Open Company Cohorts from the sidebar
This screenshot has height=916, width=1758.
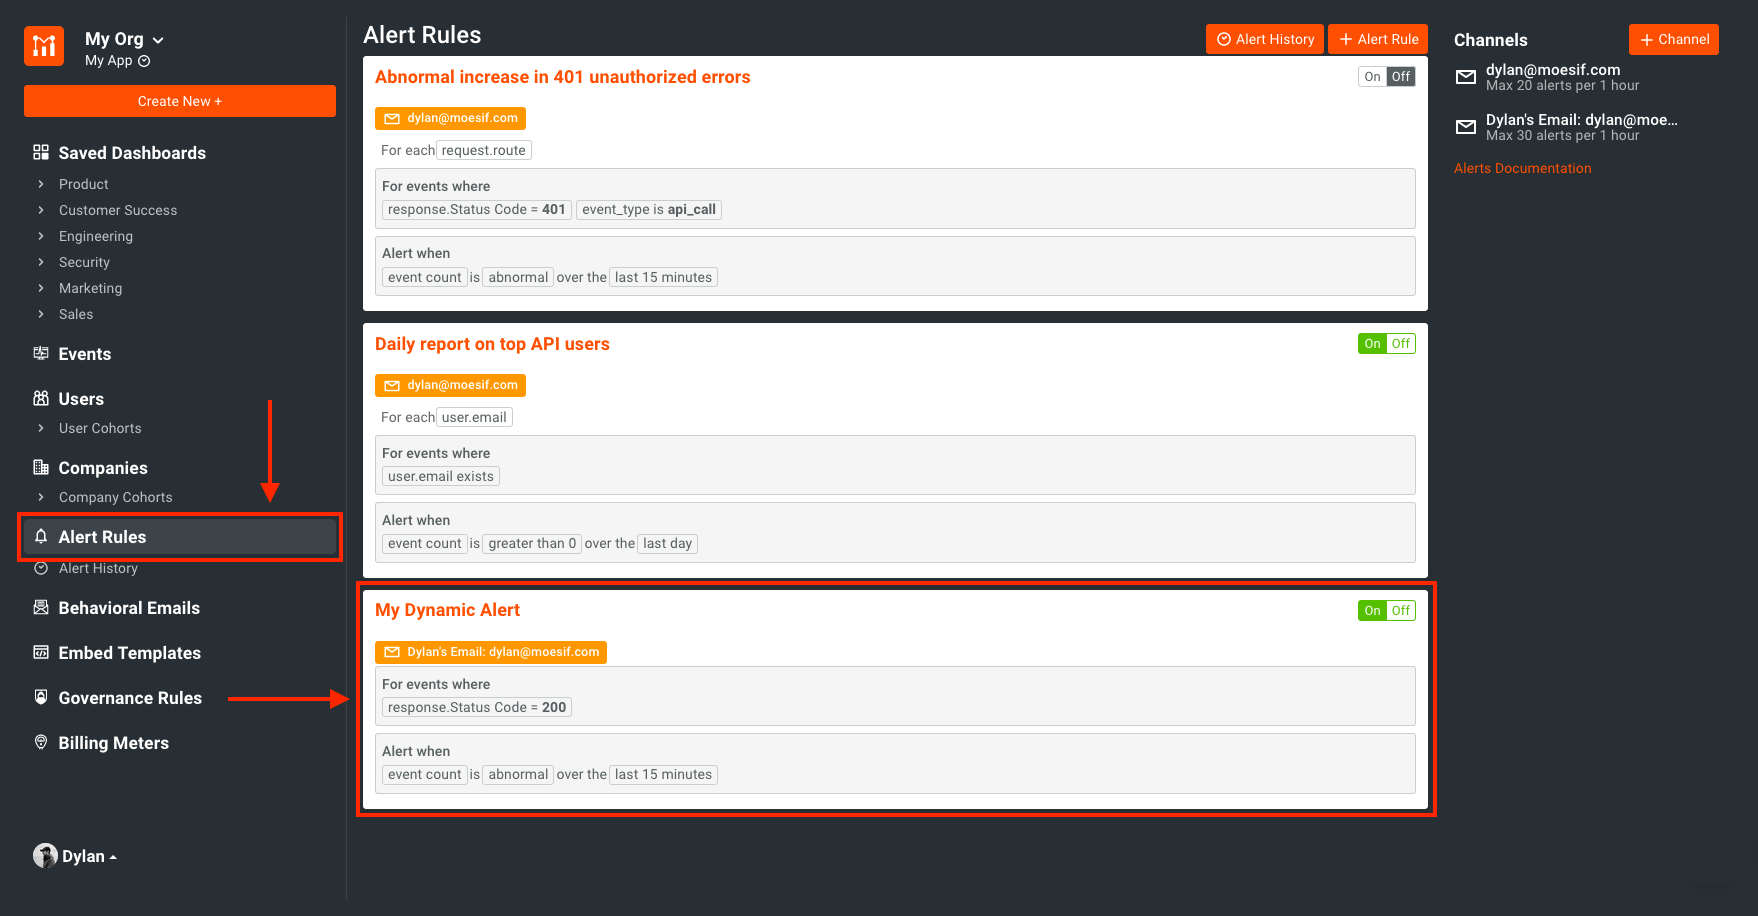113,497
